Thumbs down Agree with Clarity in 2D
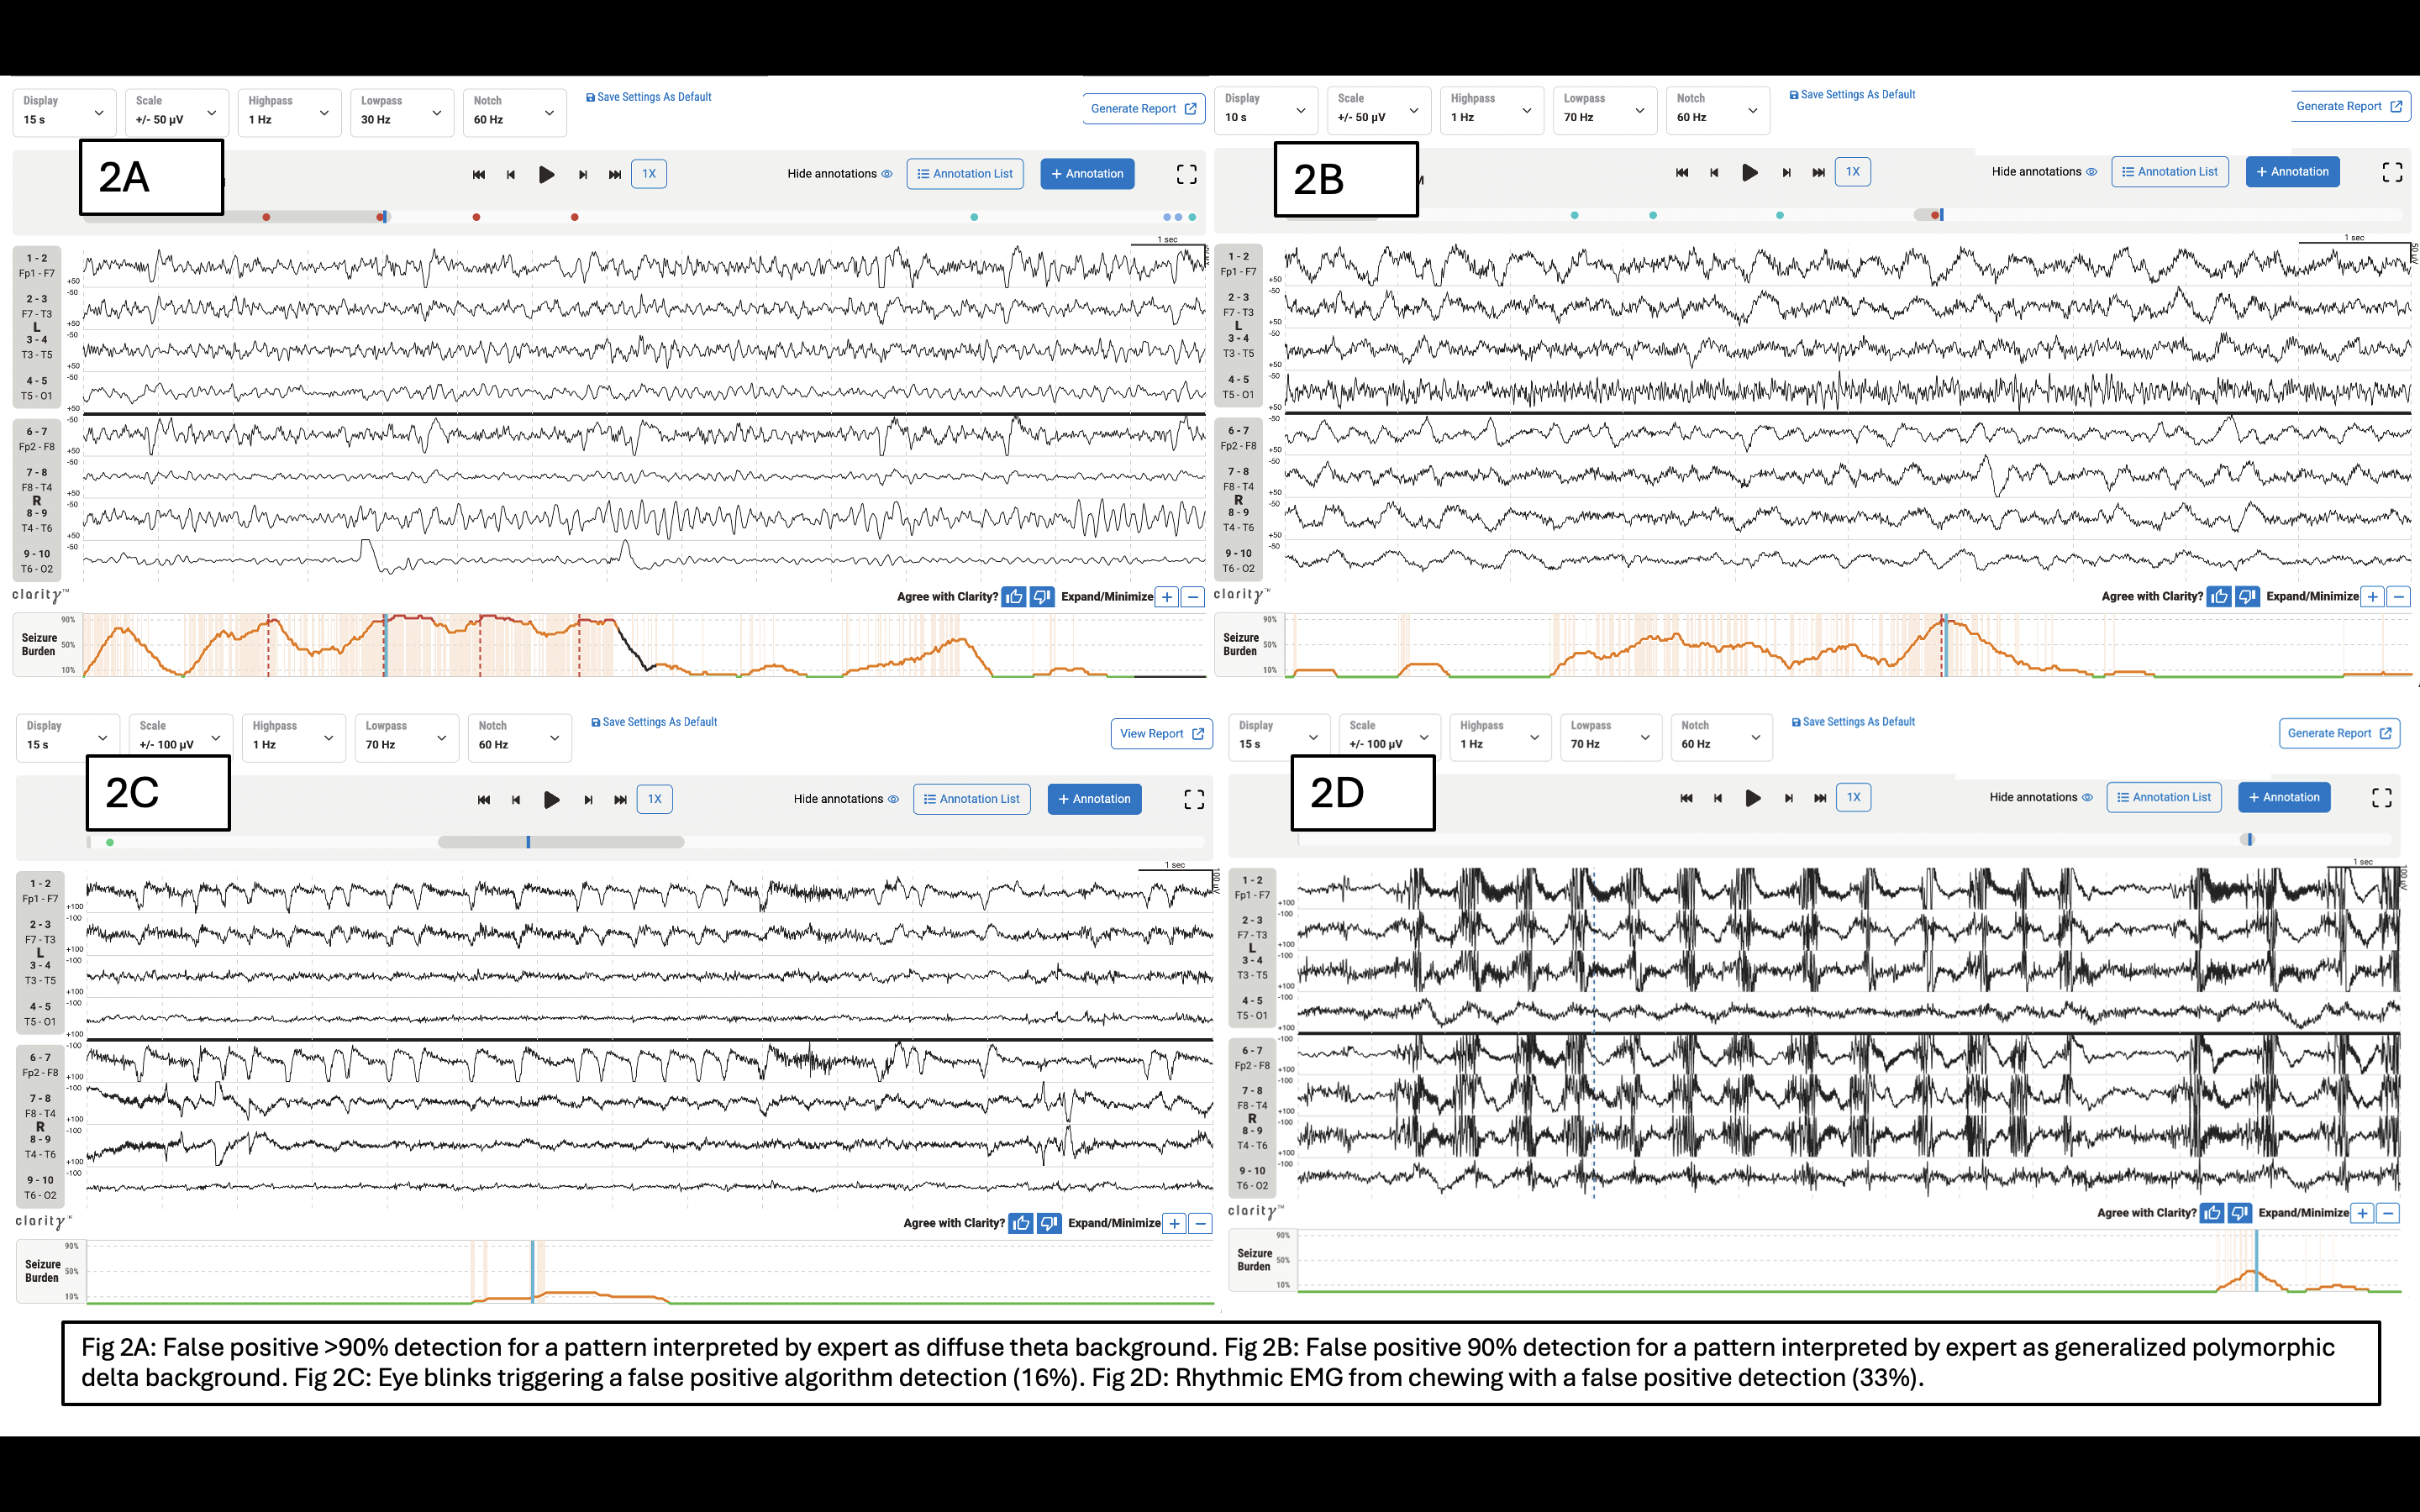Image resolution: width=2420 pixels, height=1512 pixels. [x=2240, y=1213]
